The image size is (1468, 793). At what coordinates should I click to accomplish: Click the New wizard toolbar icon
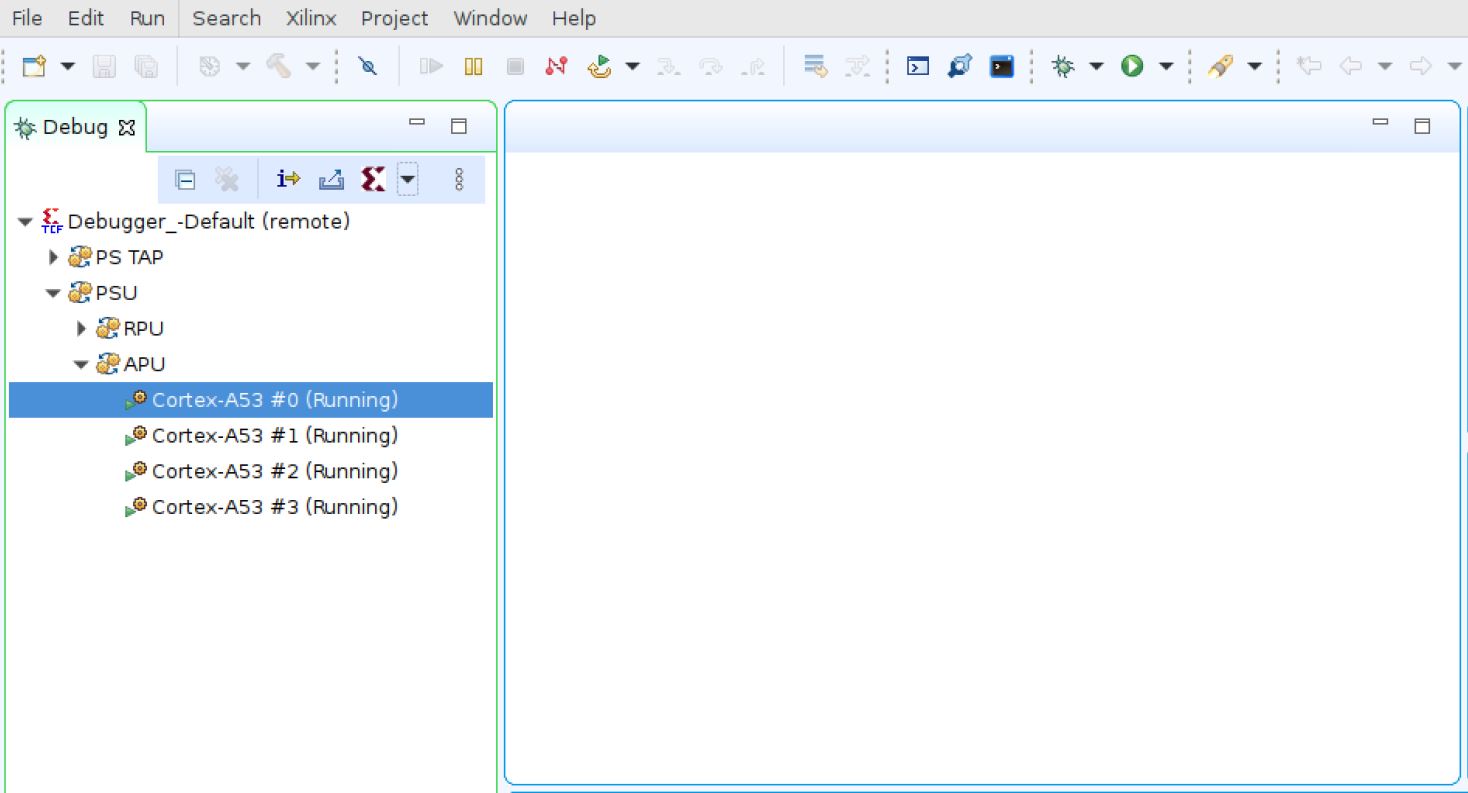point(35,67)
